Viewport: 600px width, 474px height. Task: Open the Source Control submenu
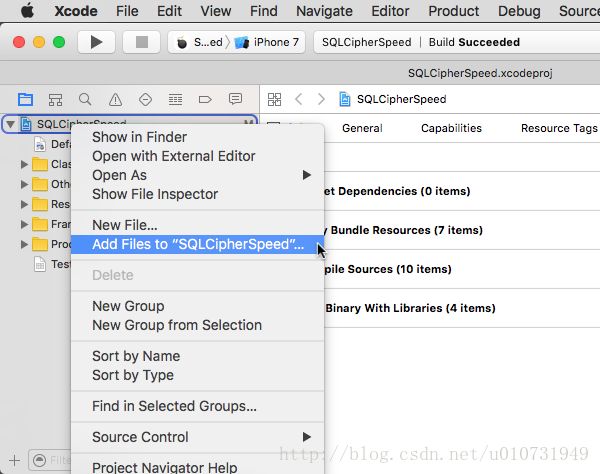pos(197,437)
